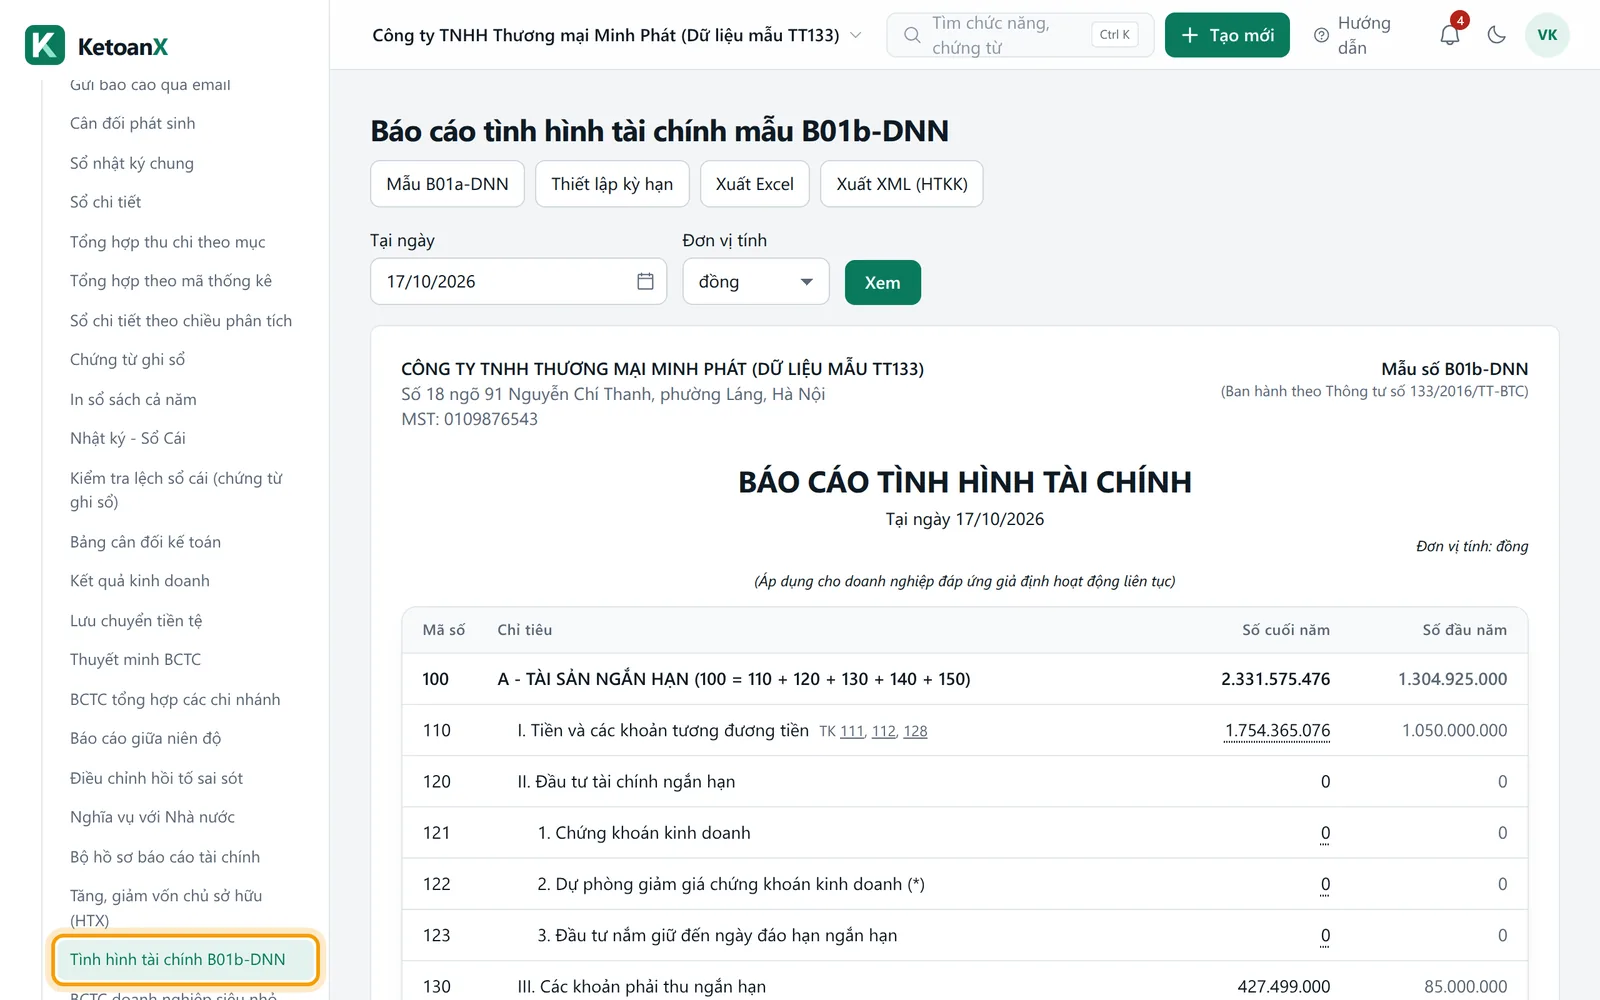This screenshot has height=1000, width=1600.
Task: Open Tổng hợp thu chi theo mục
Action: pos(167,242)
